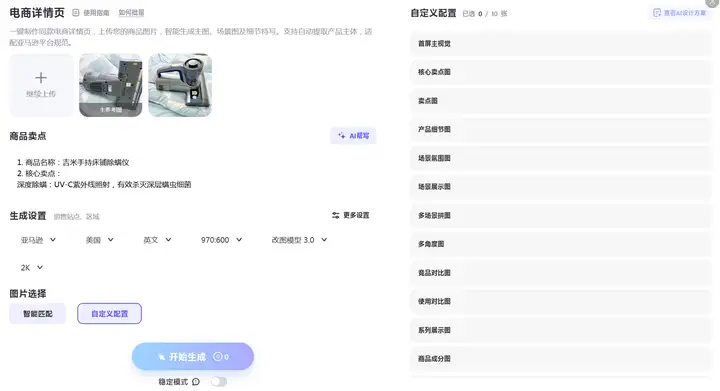The image size is (720, 391).
Task: Click the 开始生成 button
Action: [192, 357]
